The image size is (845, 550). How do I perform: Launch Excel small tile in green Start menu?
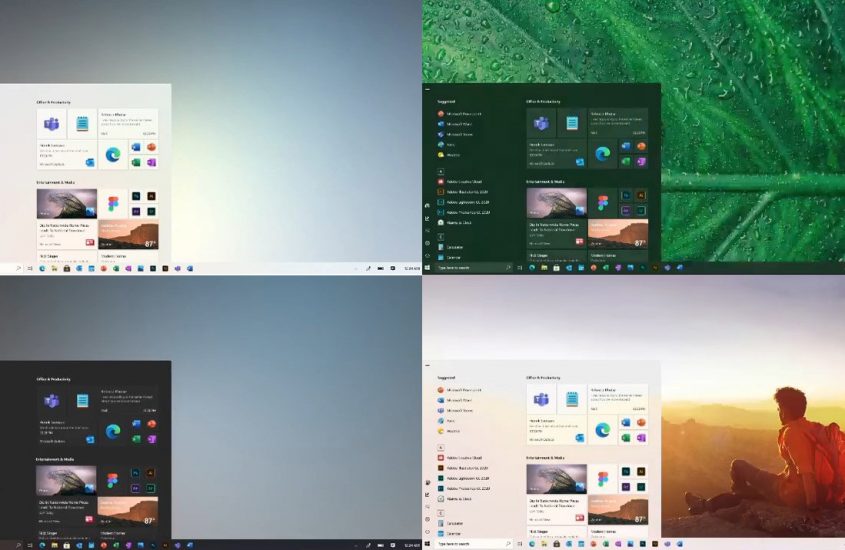(x=626, y=161)
